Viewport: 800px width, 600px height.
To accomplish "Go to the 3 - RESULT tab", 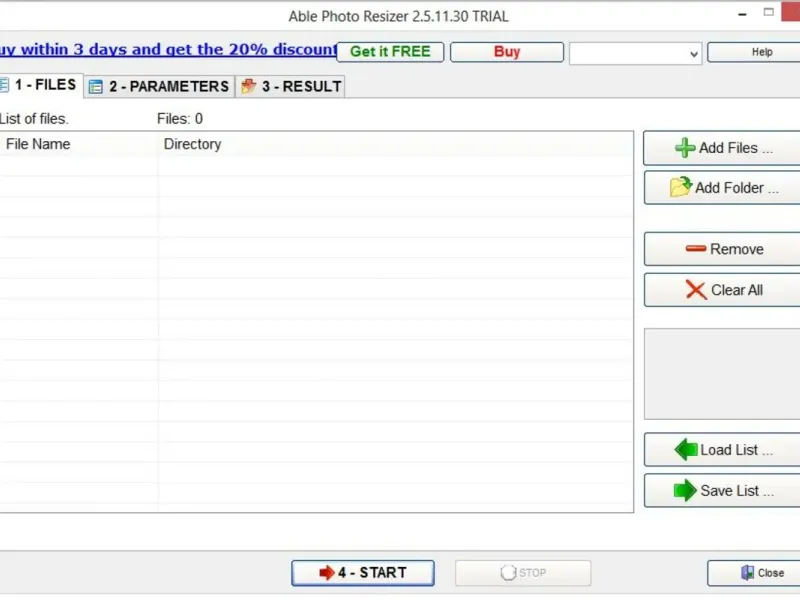I will click(290, 86).
